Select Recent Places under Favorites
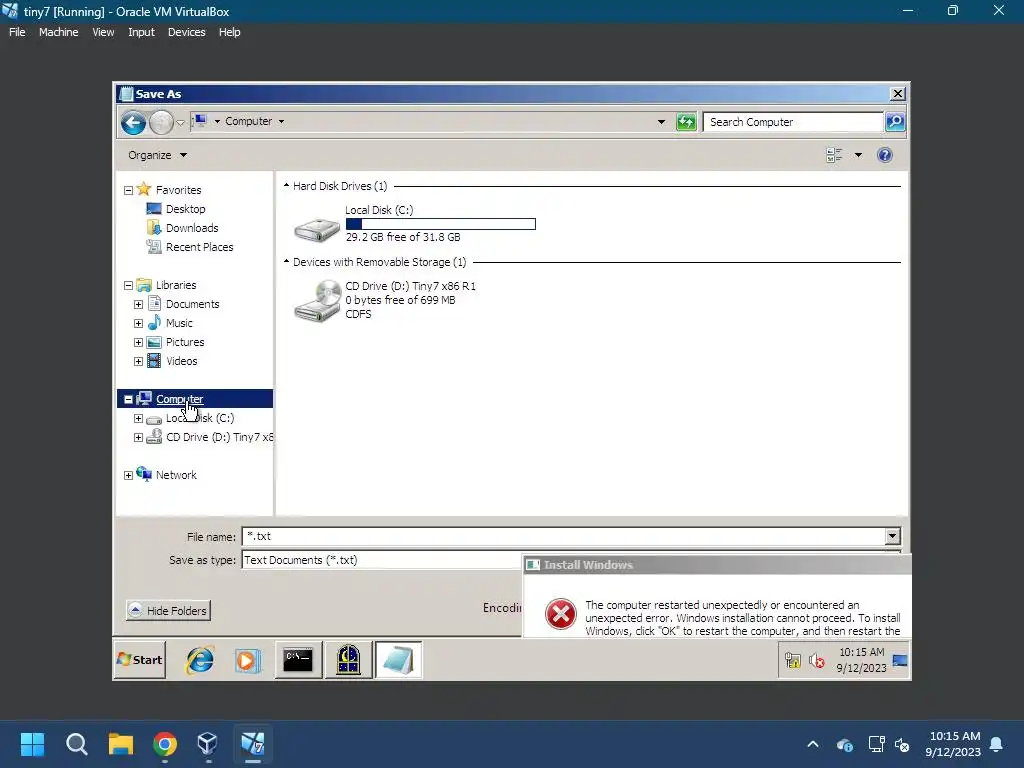1024x768 pixels. click(199, 247)
